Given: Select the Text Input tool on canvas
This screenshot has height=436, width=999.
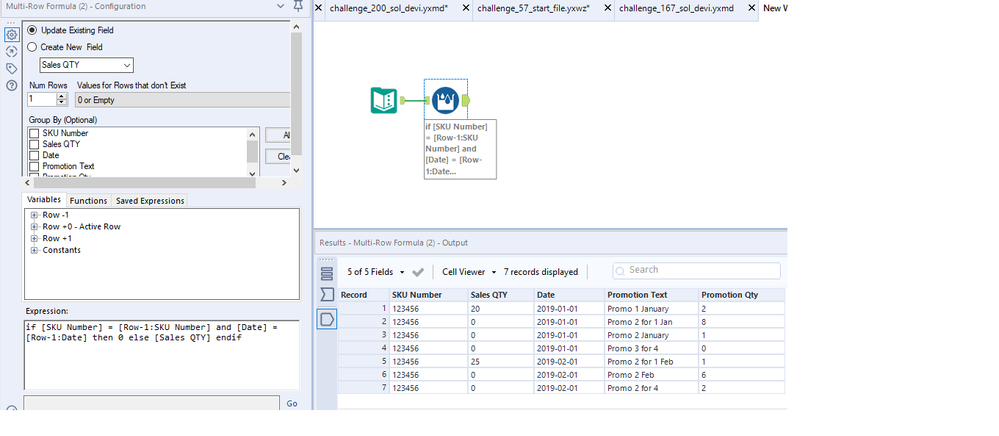Looking at the screenshot, I should 384,100.
